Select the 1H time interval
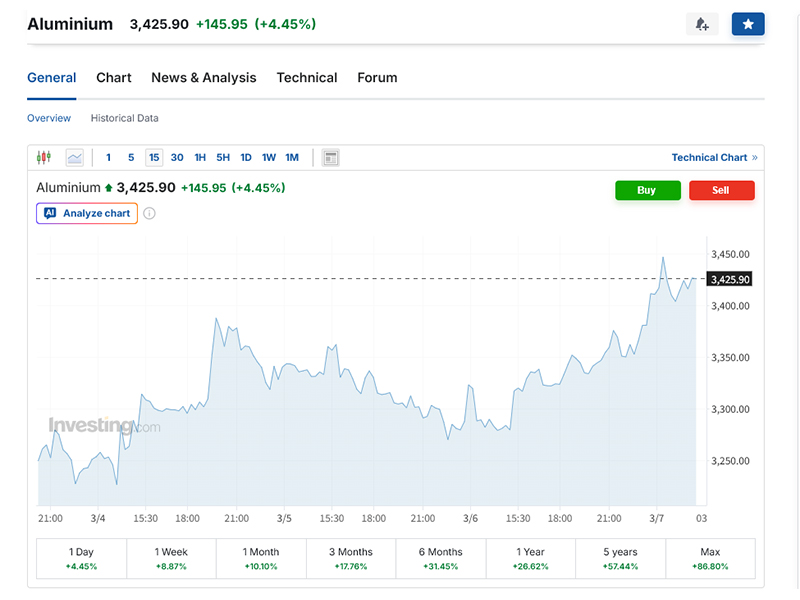 pos(200,157)
